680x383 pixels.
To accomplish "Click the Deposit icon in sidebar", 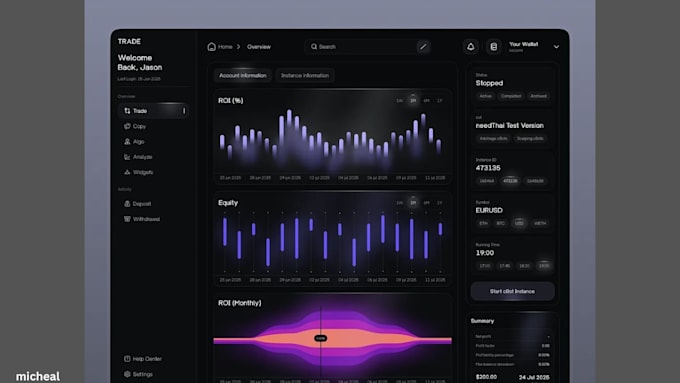I will [x=127, y=203].
